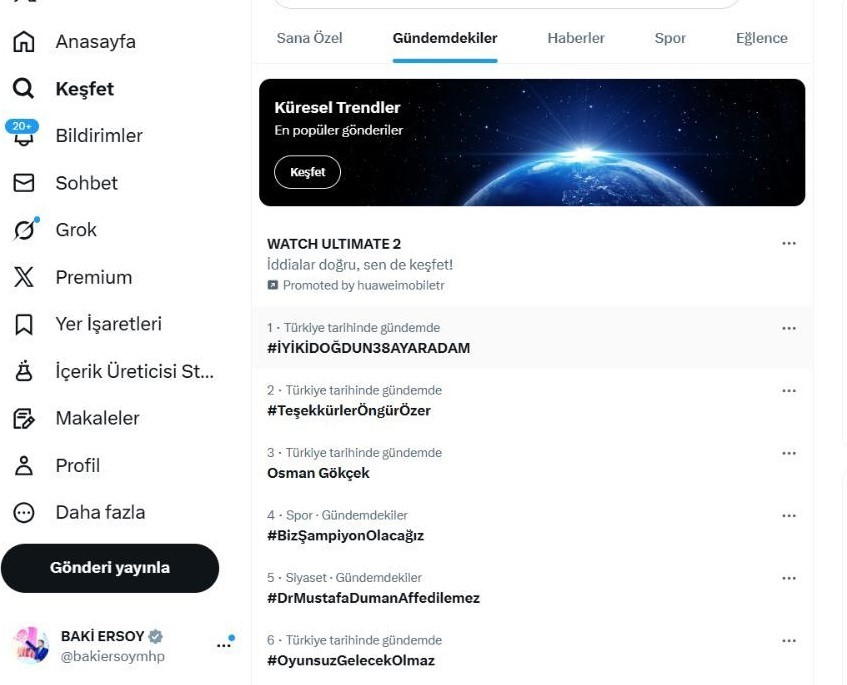Open Sohbet envelope icon
Viewport: 847px width, 685px height.
coord(23,183)
